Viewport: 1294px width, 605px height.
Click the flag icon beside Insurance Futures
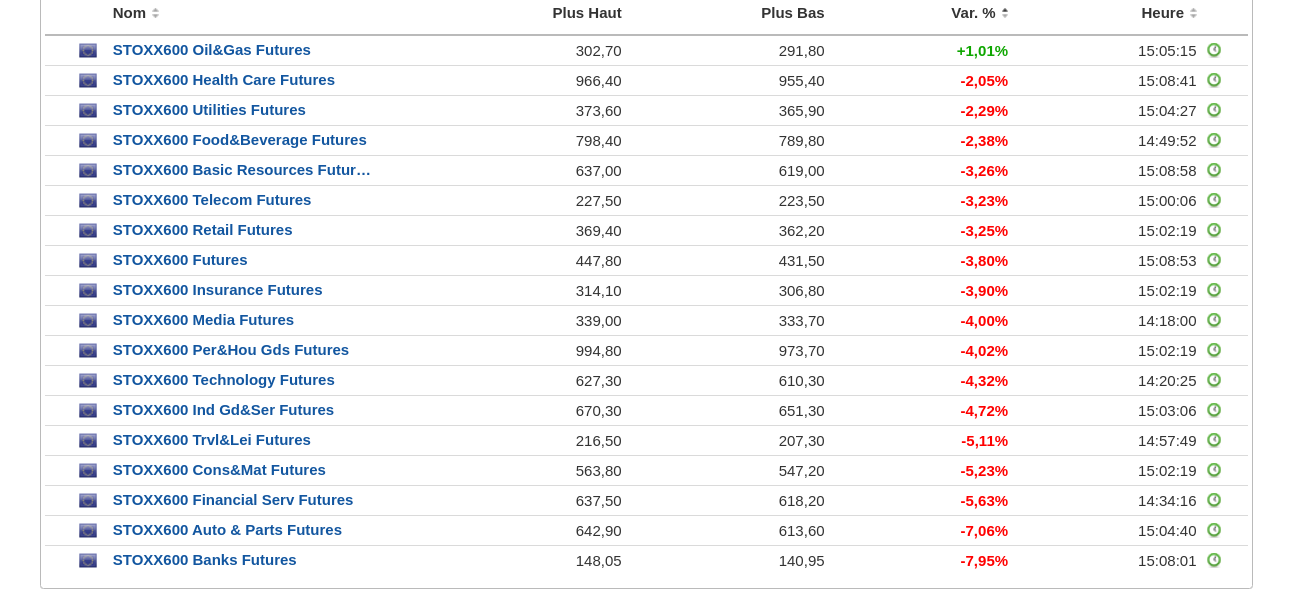[88, 290]
